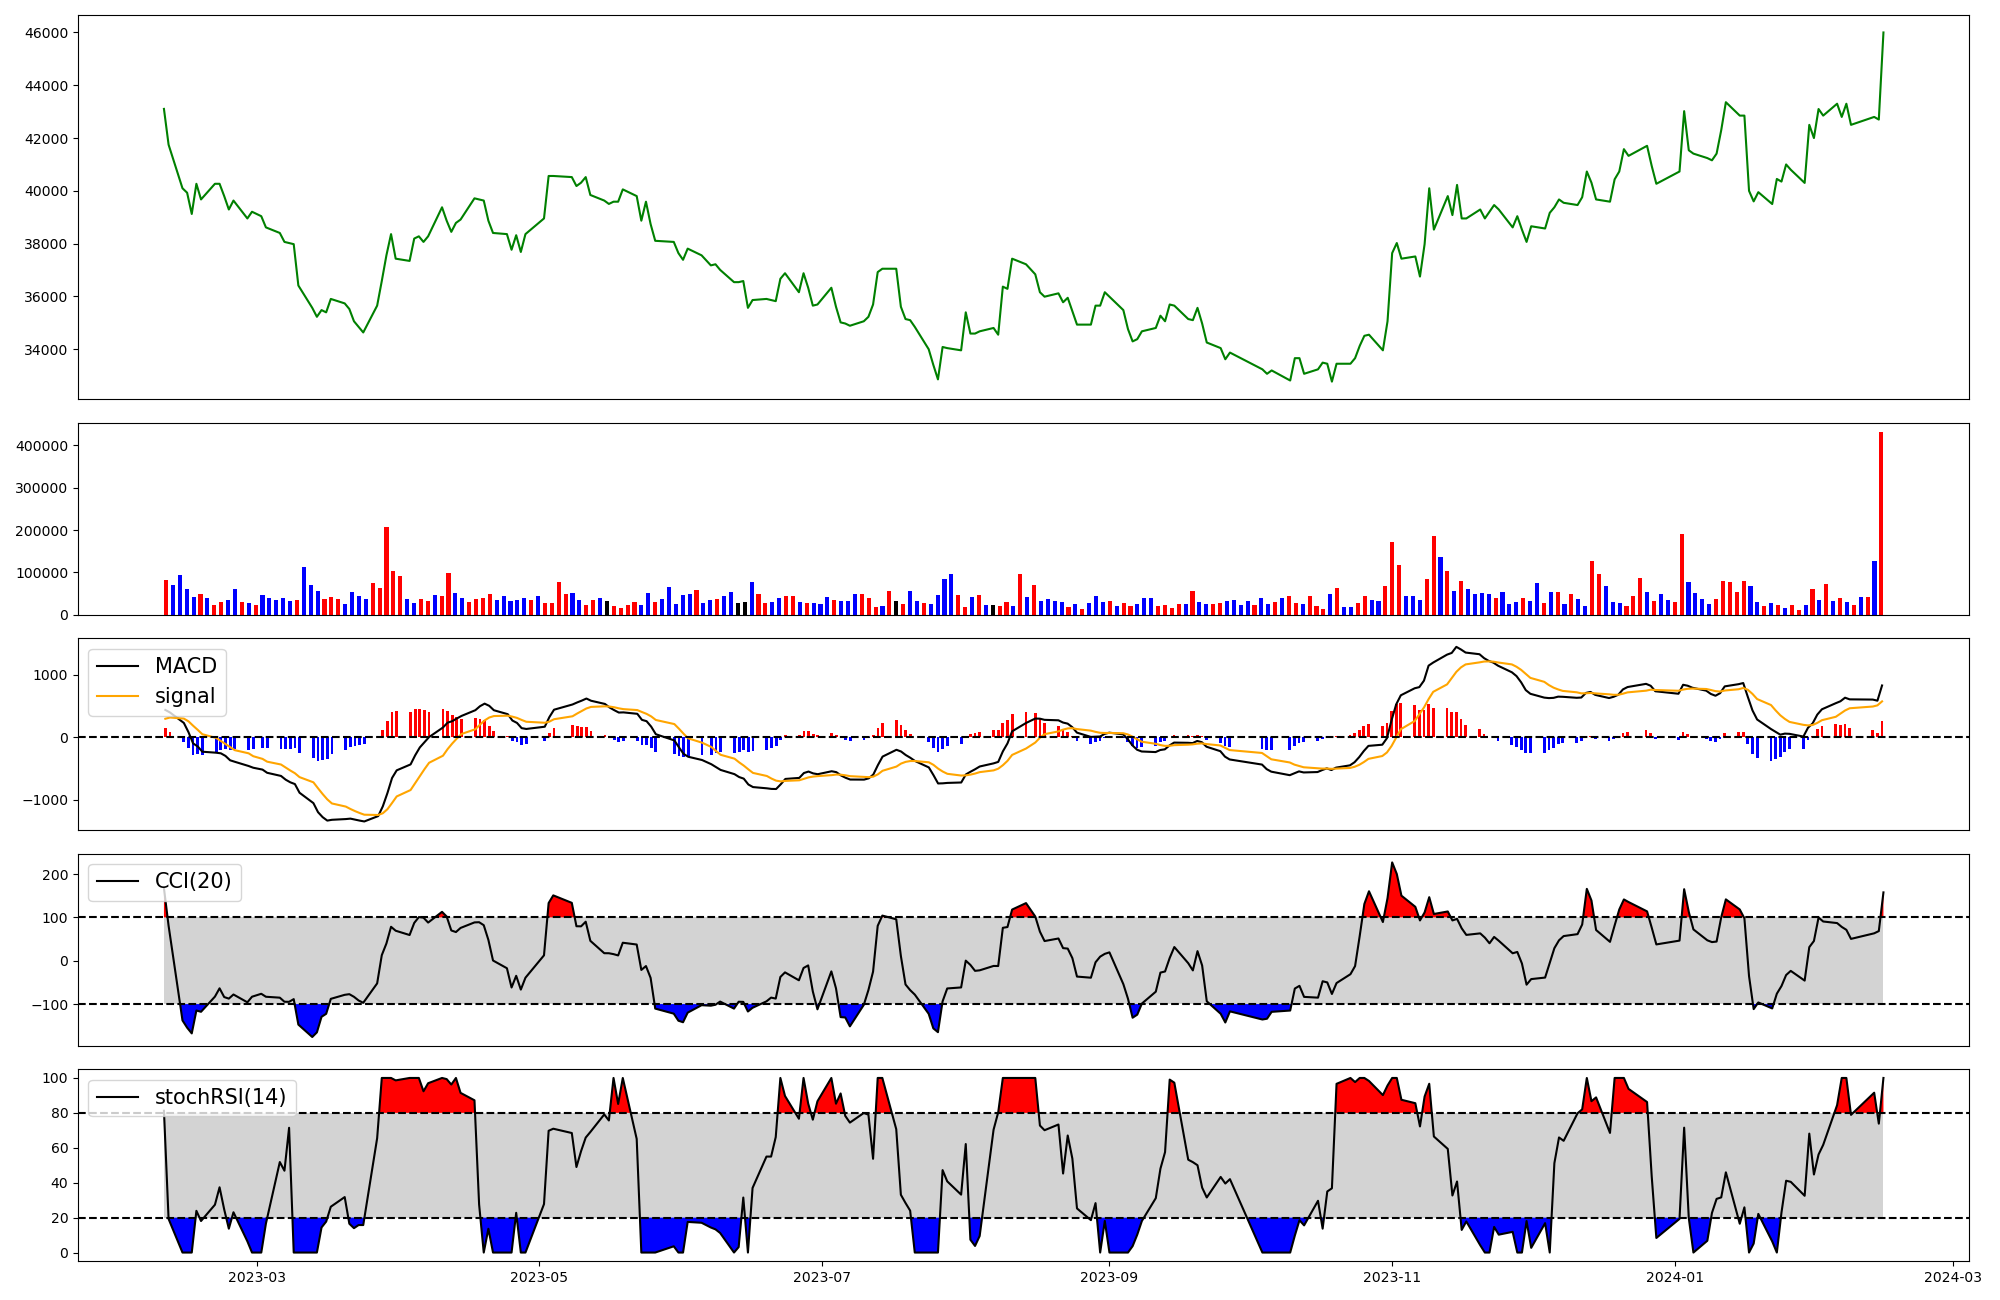This screenshot has height=1300, width=2000.
Task: Click the MACD legend label
Action: [185, 666]
